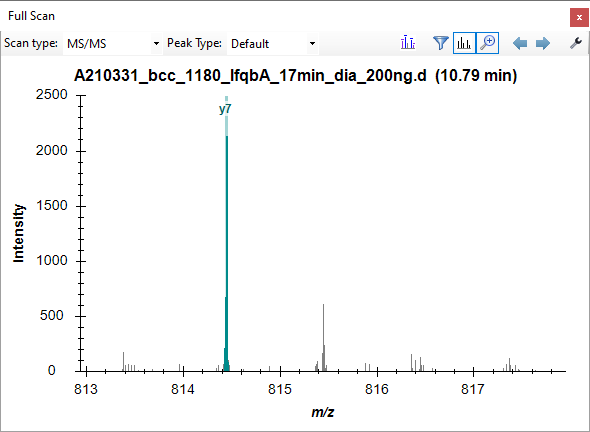
Task: Select the MS/MS scan type field
Action: pos(113,43)
